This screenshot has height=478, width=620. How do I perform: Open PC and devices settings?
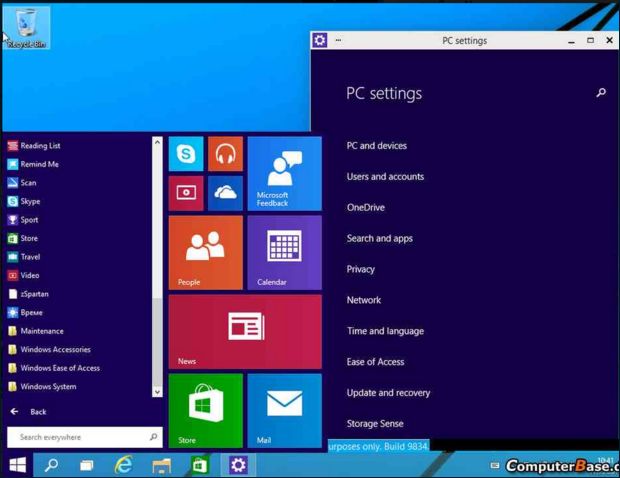click(x=377, y=146)
